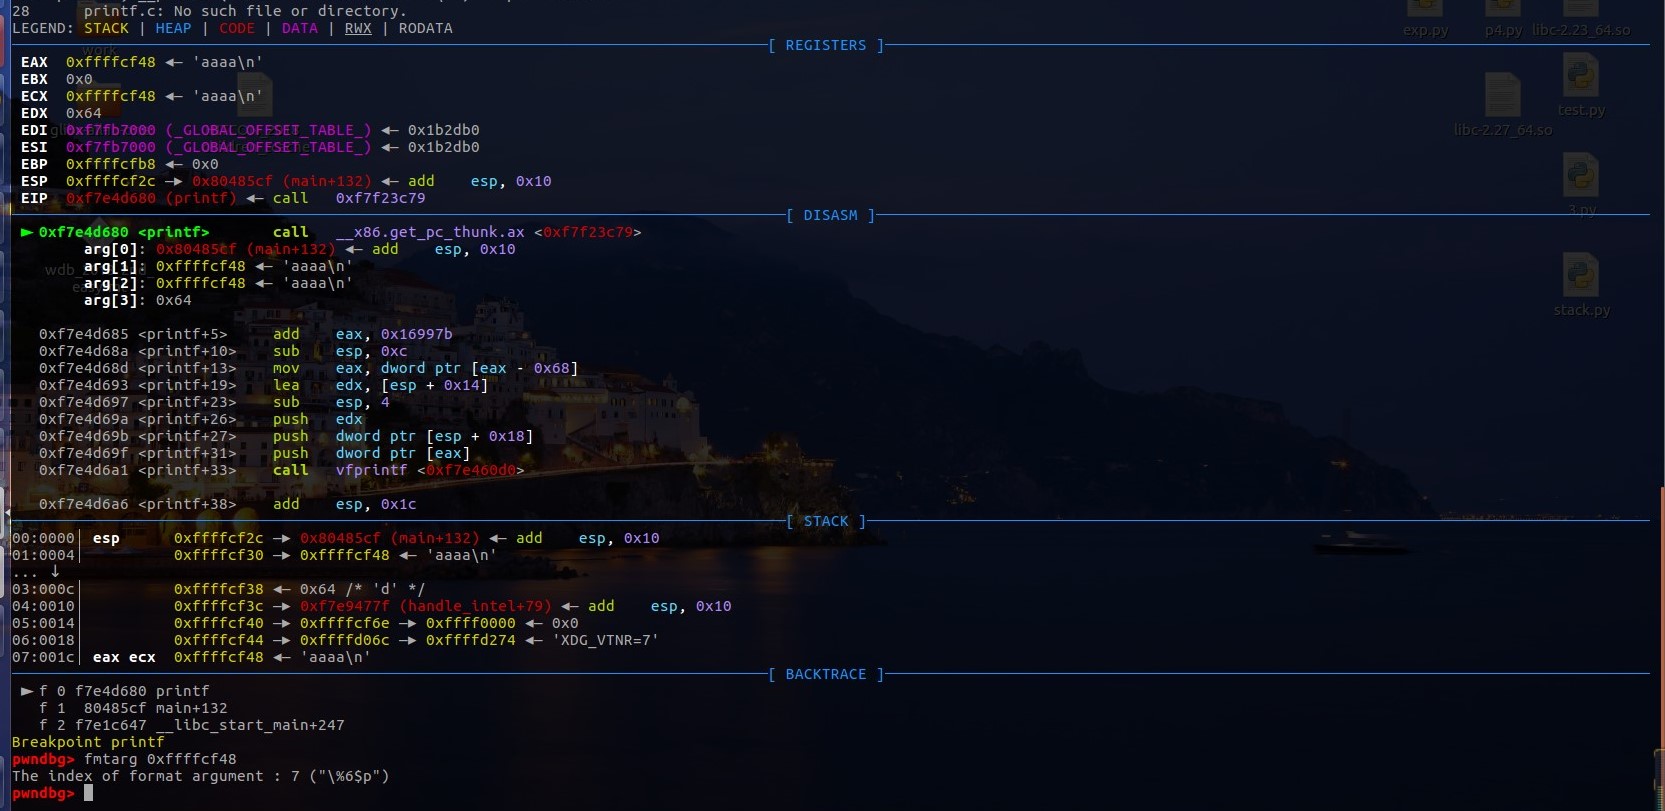
Task: Click the terminal cursor at the last pwndbg prompt
Action: tap(88, 793)
